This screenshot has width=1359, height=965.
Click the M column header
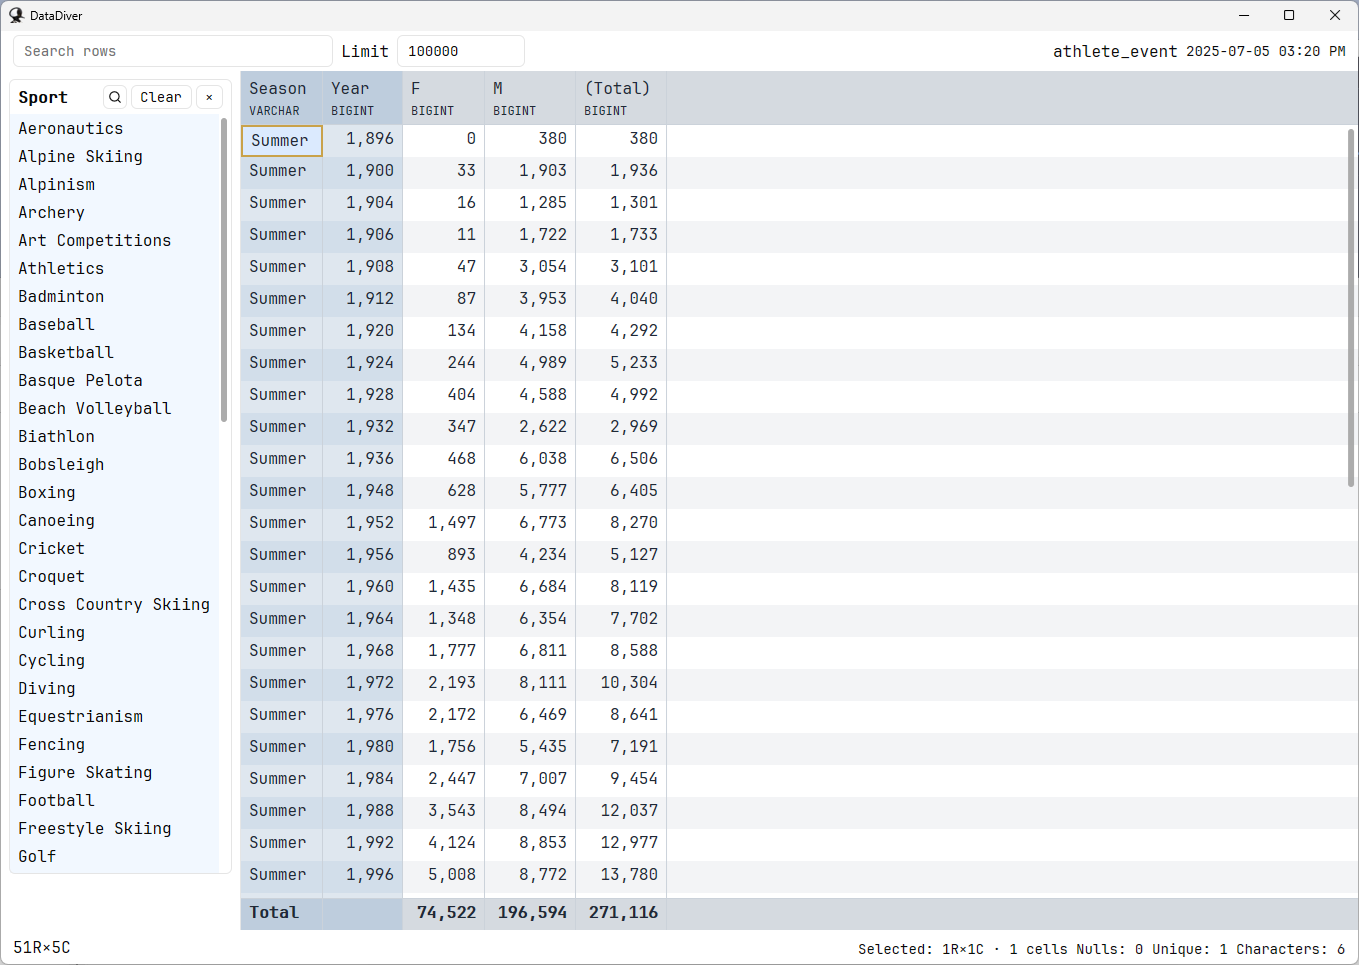pos(530,98)
